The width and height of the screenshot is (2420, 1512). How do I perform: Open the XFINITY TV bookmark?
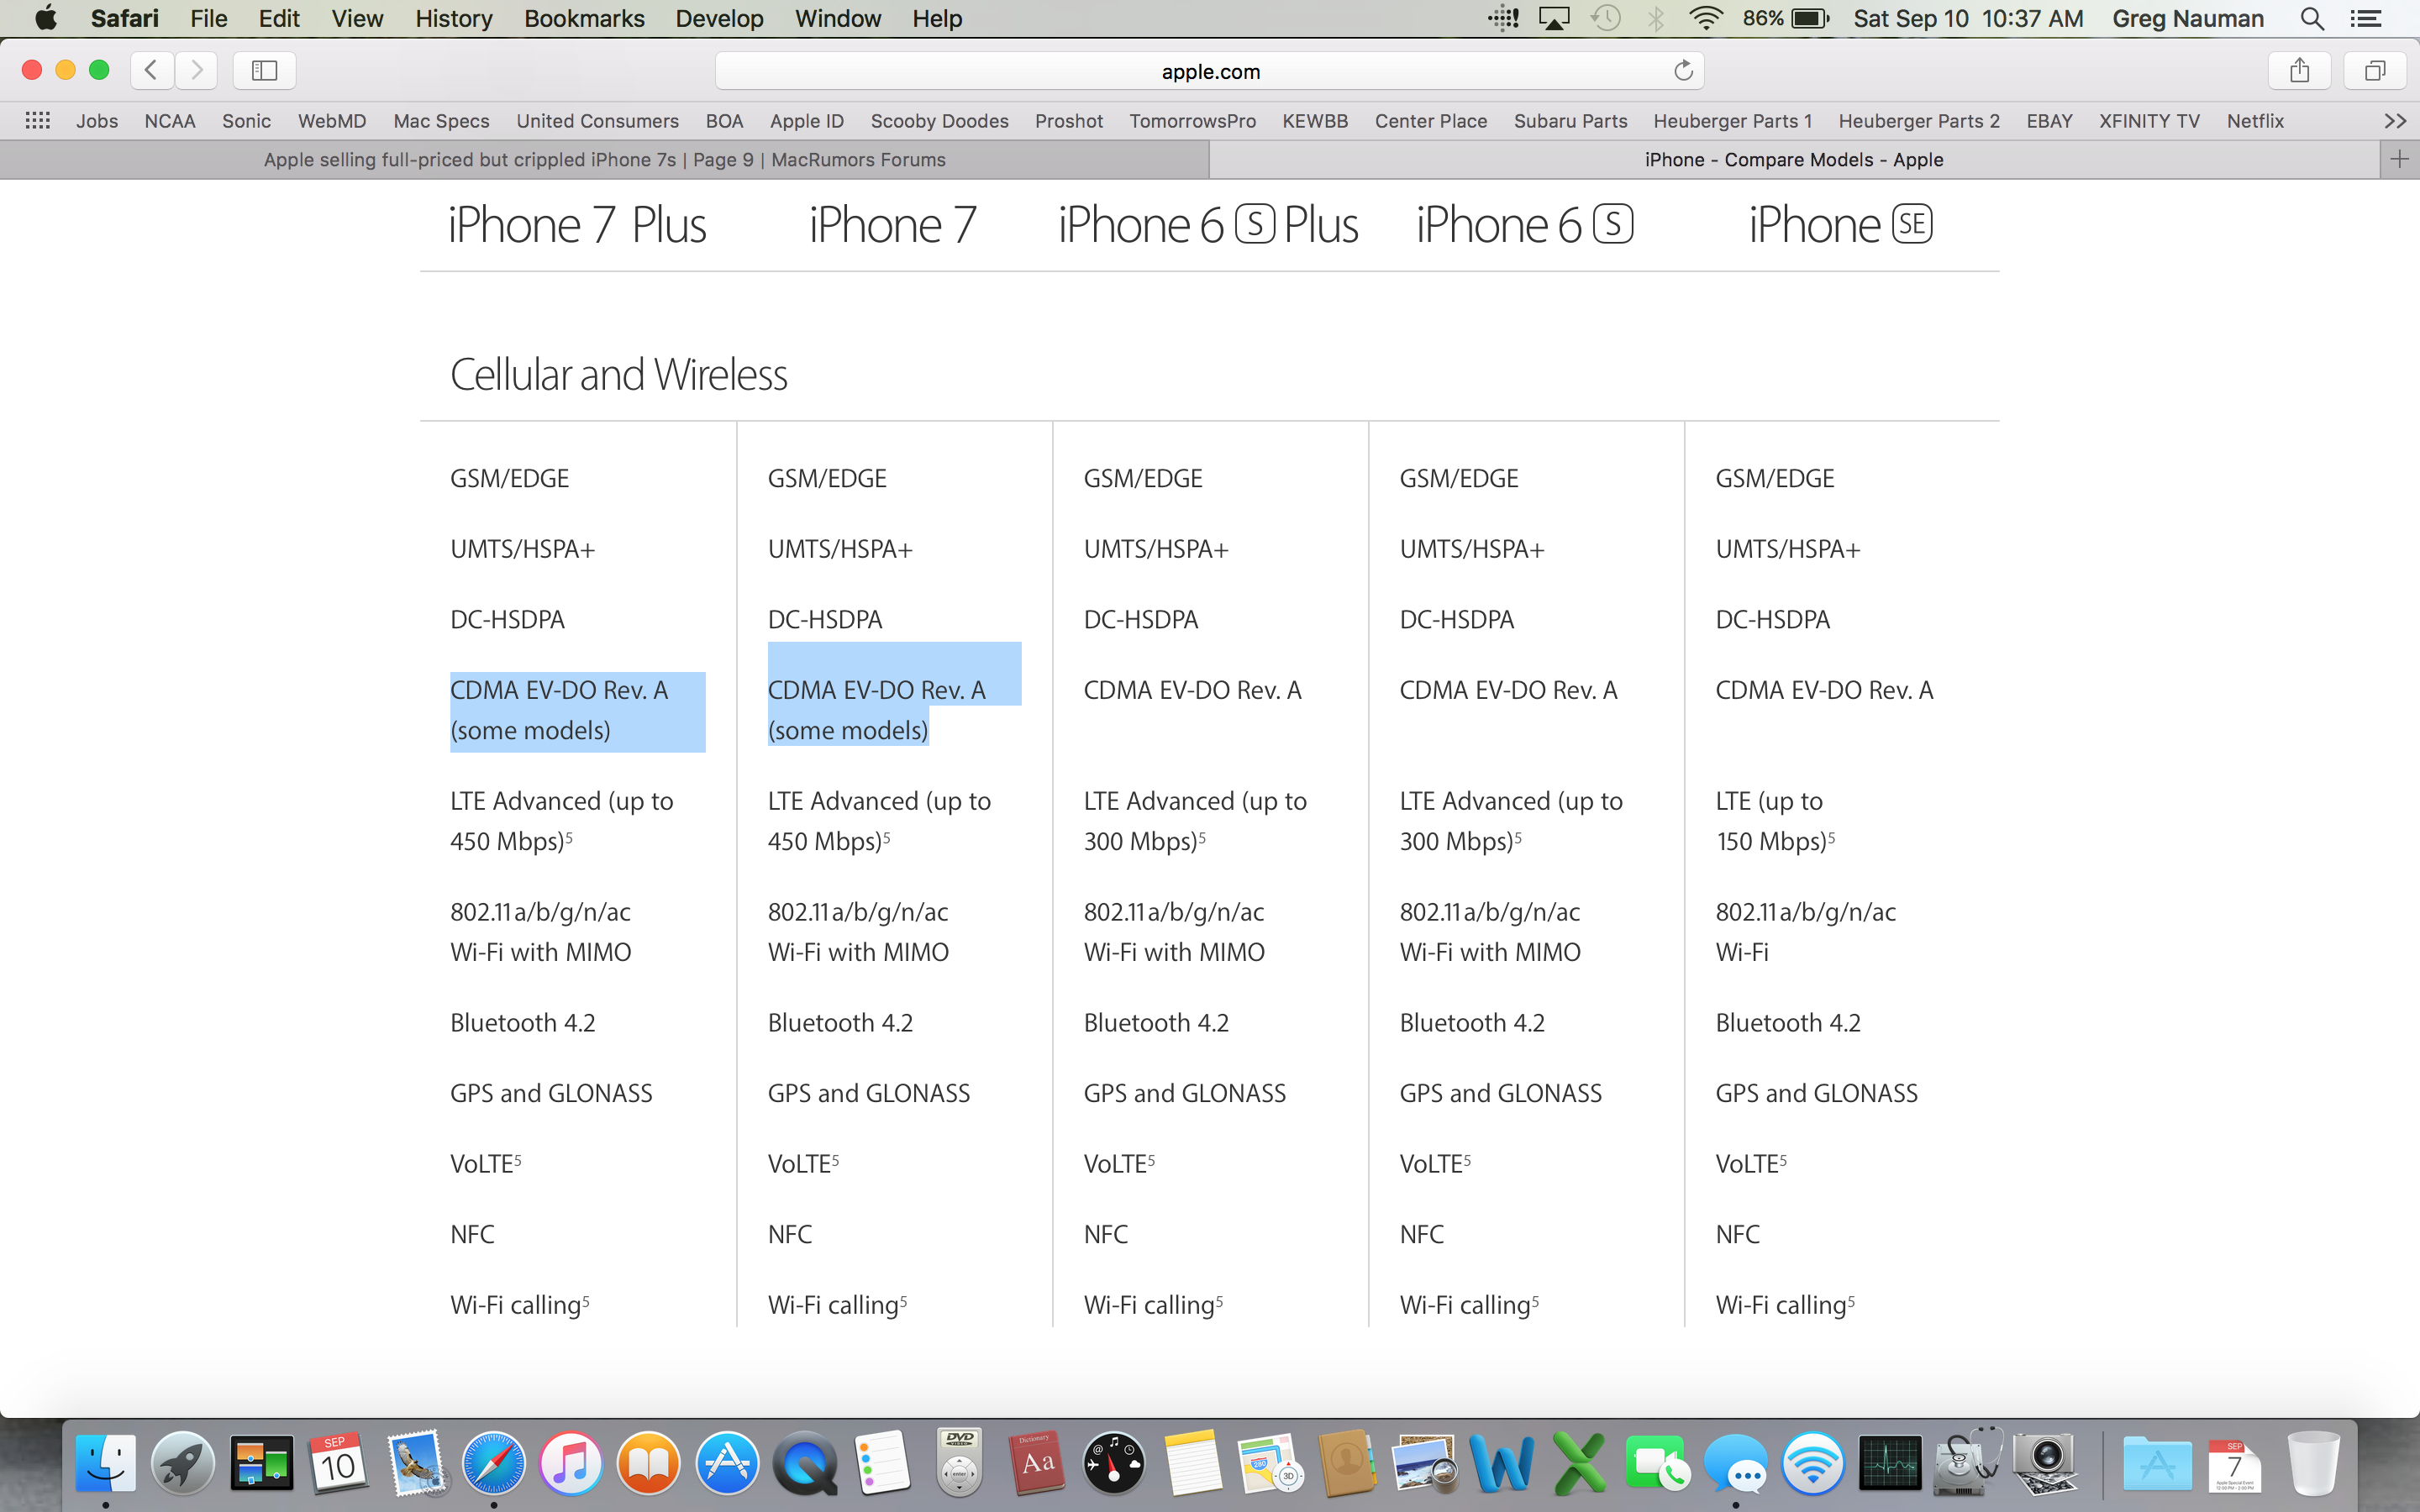2149,121
